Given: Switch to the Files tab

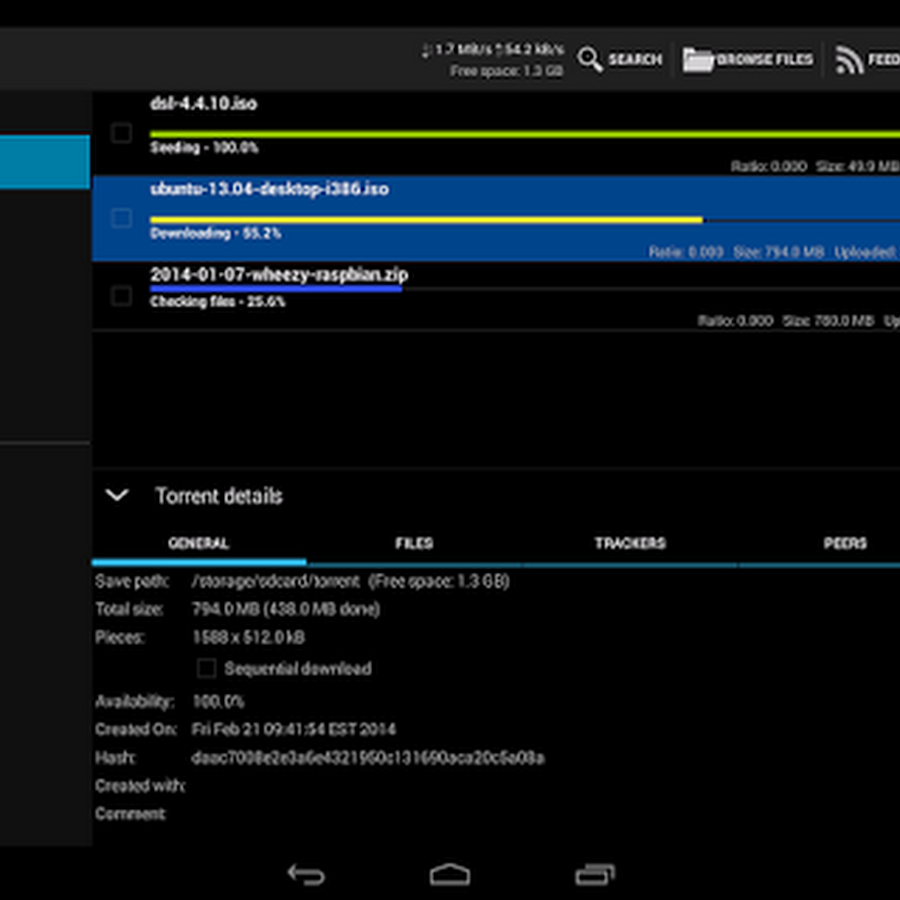Looking at the screenshot, I should pyautogui.click(x=414, y=543).
